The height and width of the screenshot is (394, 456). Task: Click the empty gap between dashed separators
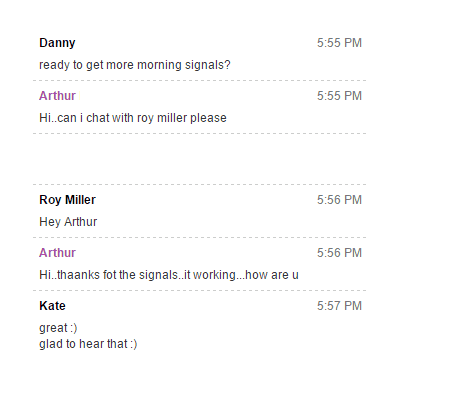199,159
